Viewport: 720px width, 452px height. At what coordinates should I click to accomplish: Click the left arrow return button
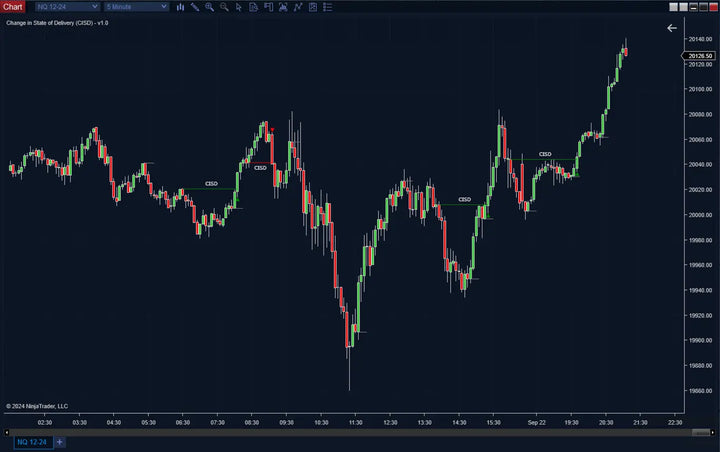point(671,28)
